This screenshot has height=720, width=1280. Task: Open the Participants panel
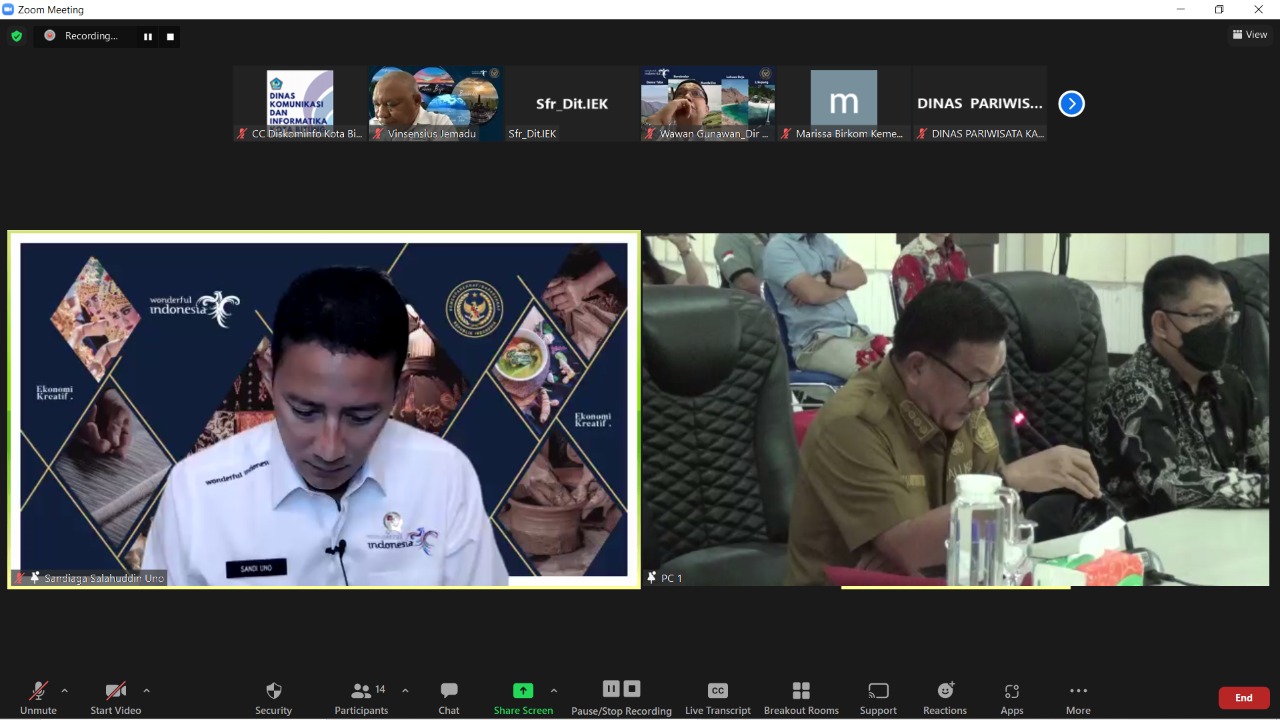click(361, 697)
